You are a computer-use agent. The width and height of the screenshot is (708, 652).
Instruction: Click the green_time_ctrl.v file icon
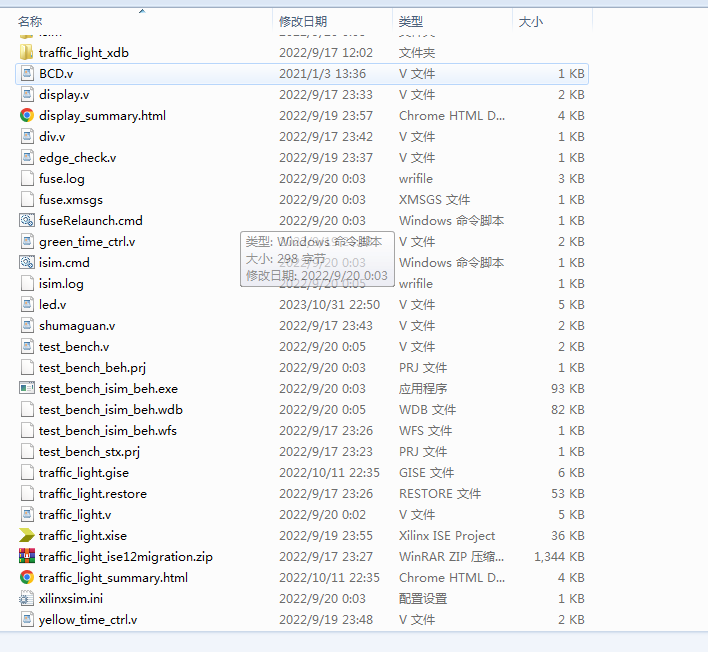tap(27, 241)
